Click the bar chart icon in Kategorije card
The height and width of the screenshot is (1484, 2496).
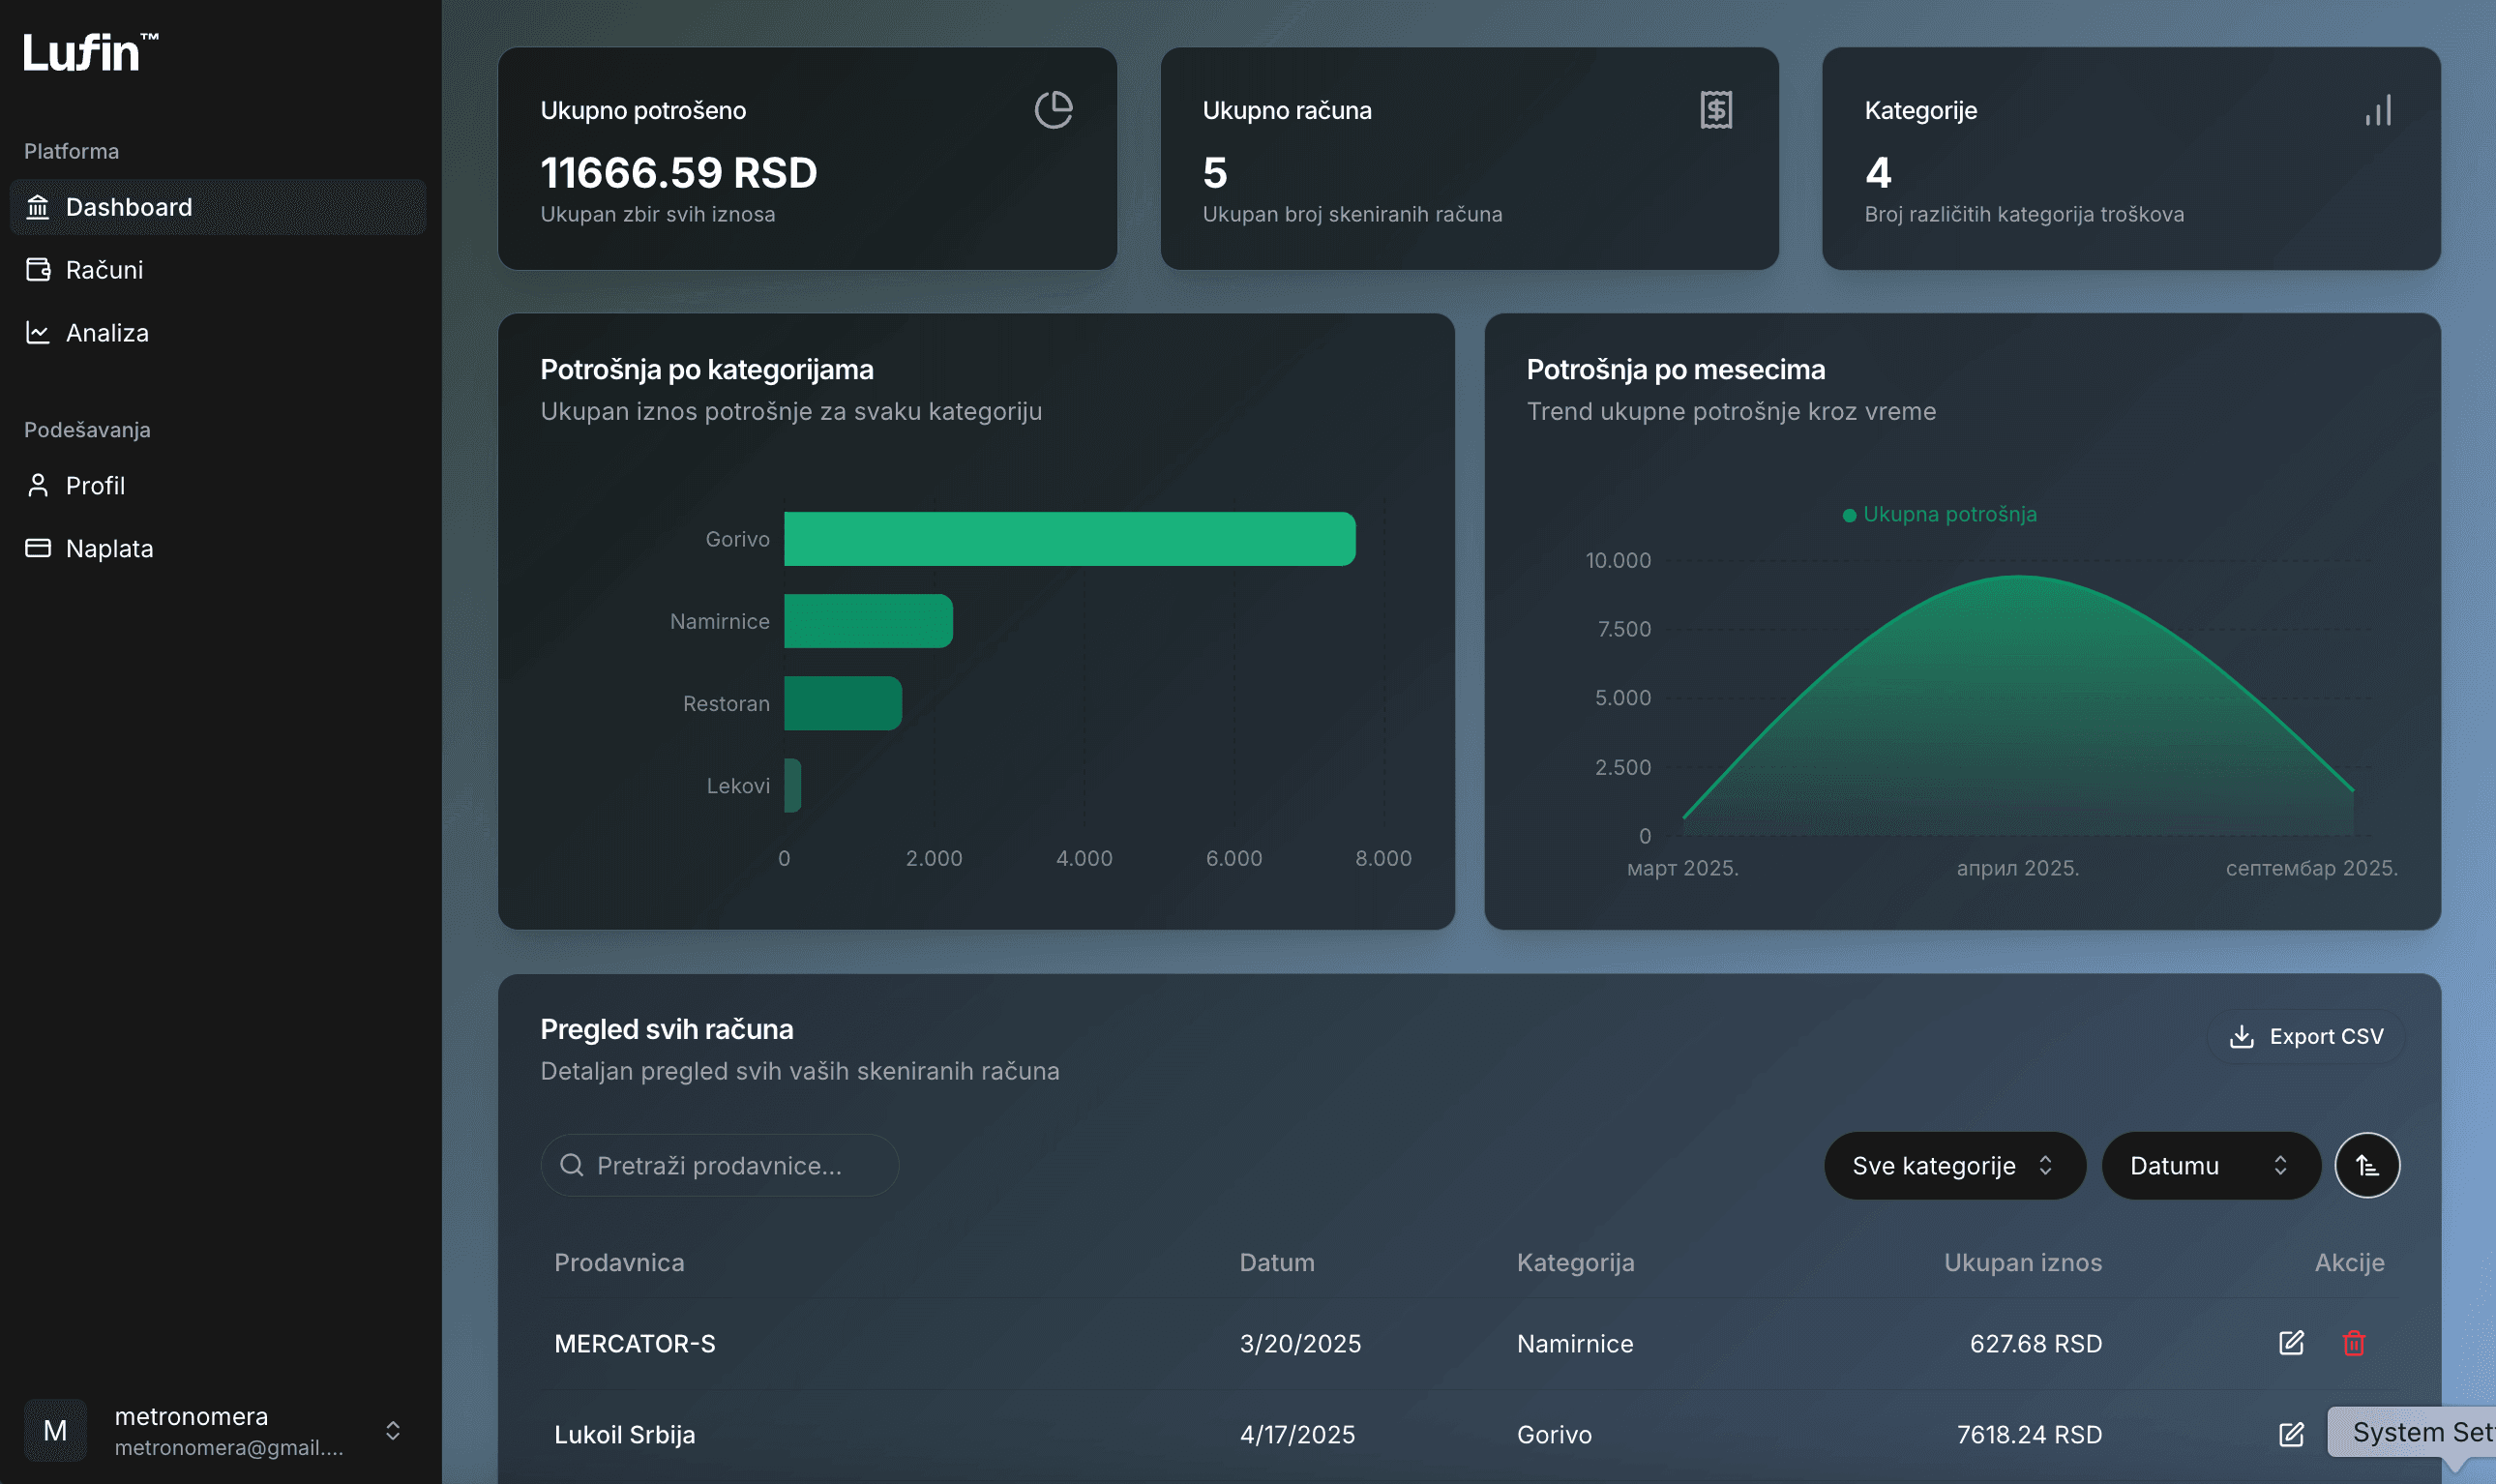(x=2378, y=110)
